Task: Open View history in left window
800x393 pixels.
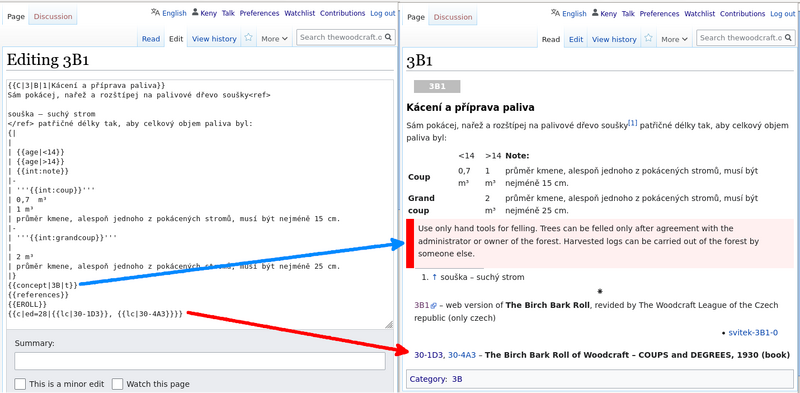Action: (x=214, y=39)
